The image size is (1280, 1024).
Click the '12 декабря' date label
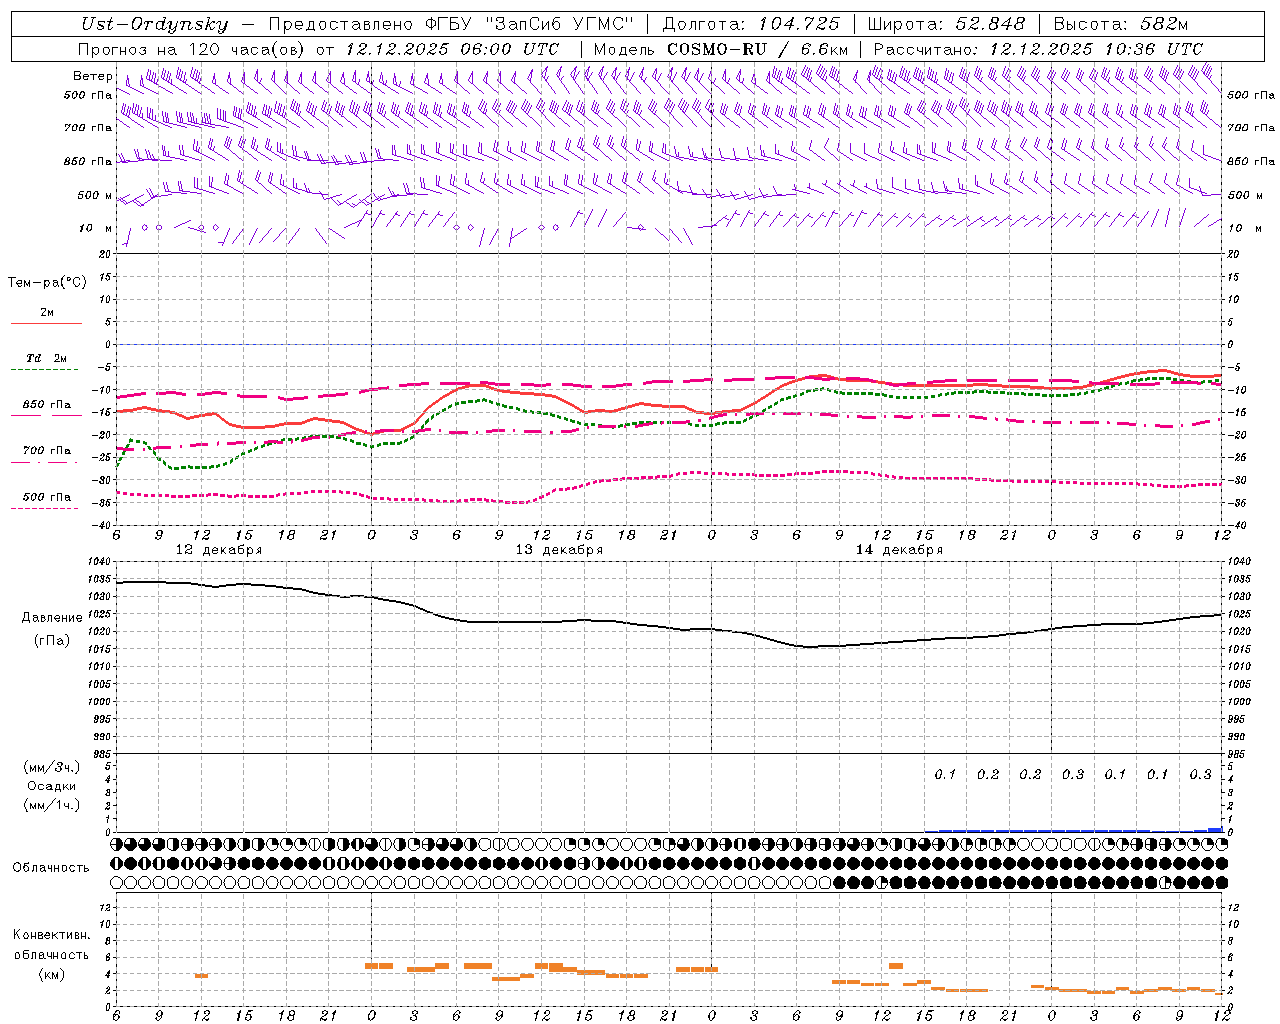click(219, 550)
